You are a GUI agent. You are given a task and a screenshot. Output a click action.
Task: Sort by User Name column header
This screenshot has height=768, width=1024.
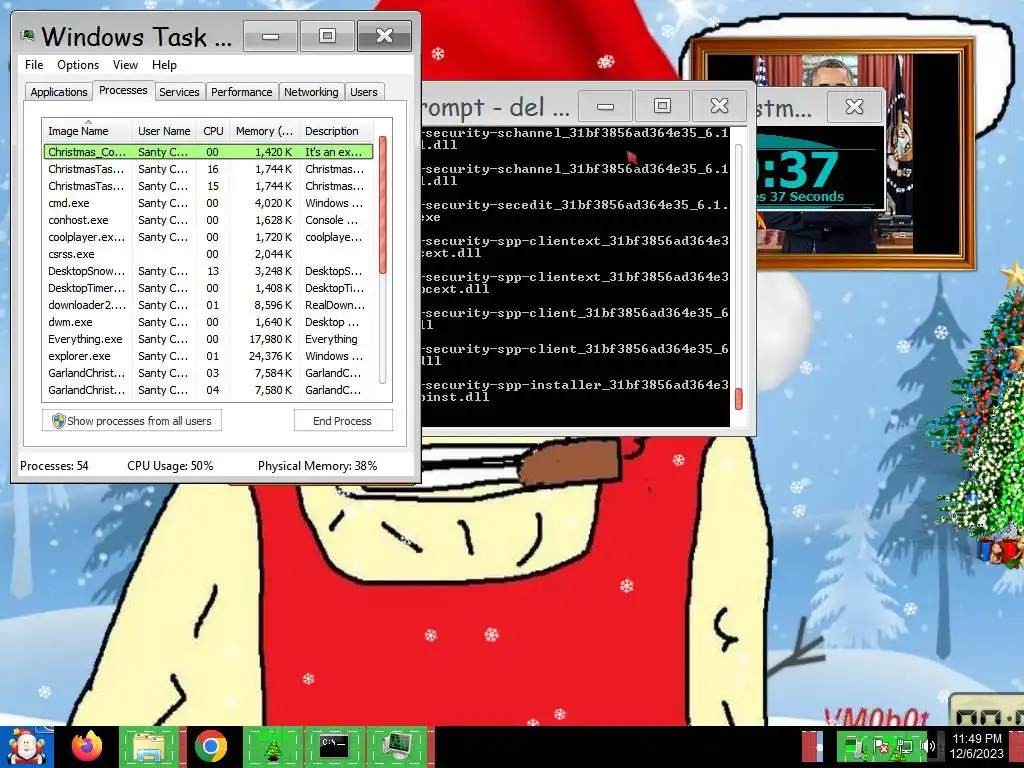[x=164, y=131]
